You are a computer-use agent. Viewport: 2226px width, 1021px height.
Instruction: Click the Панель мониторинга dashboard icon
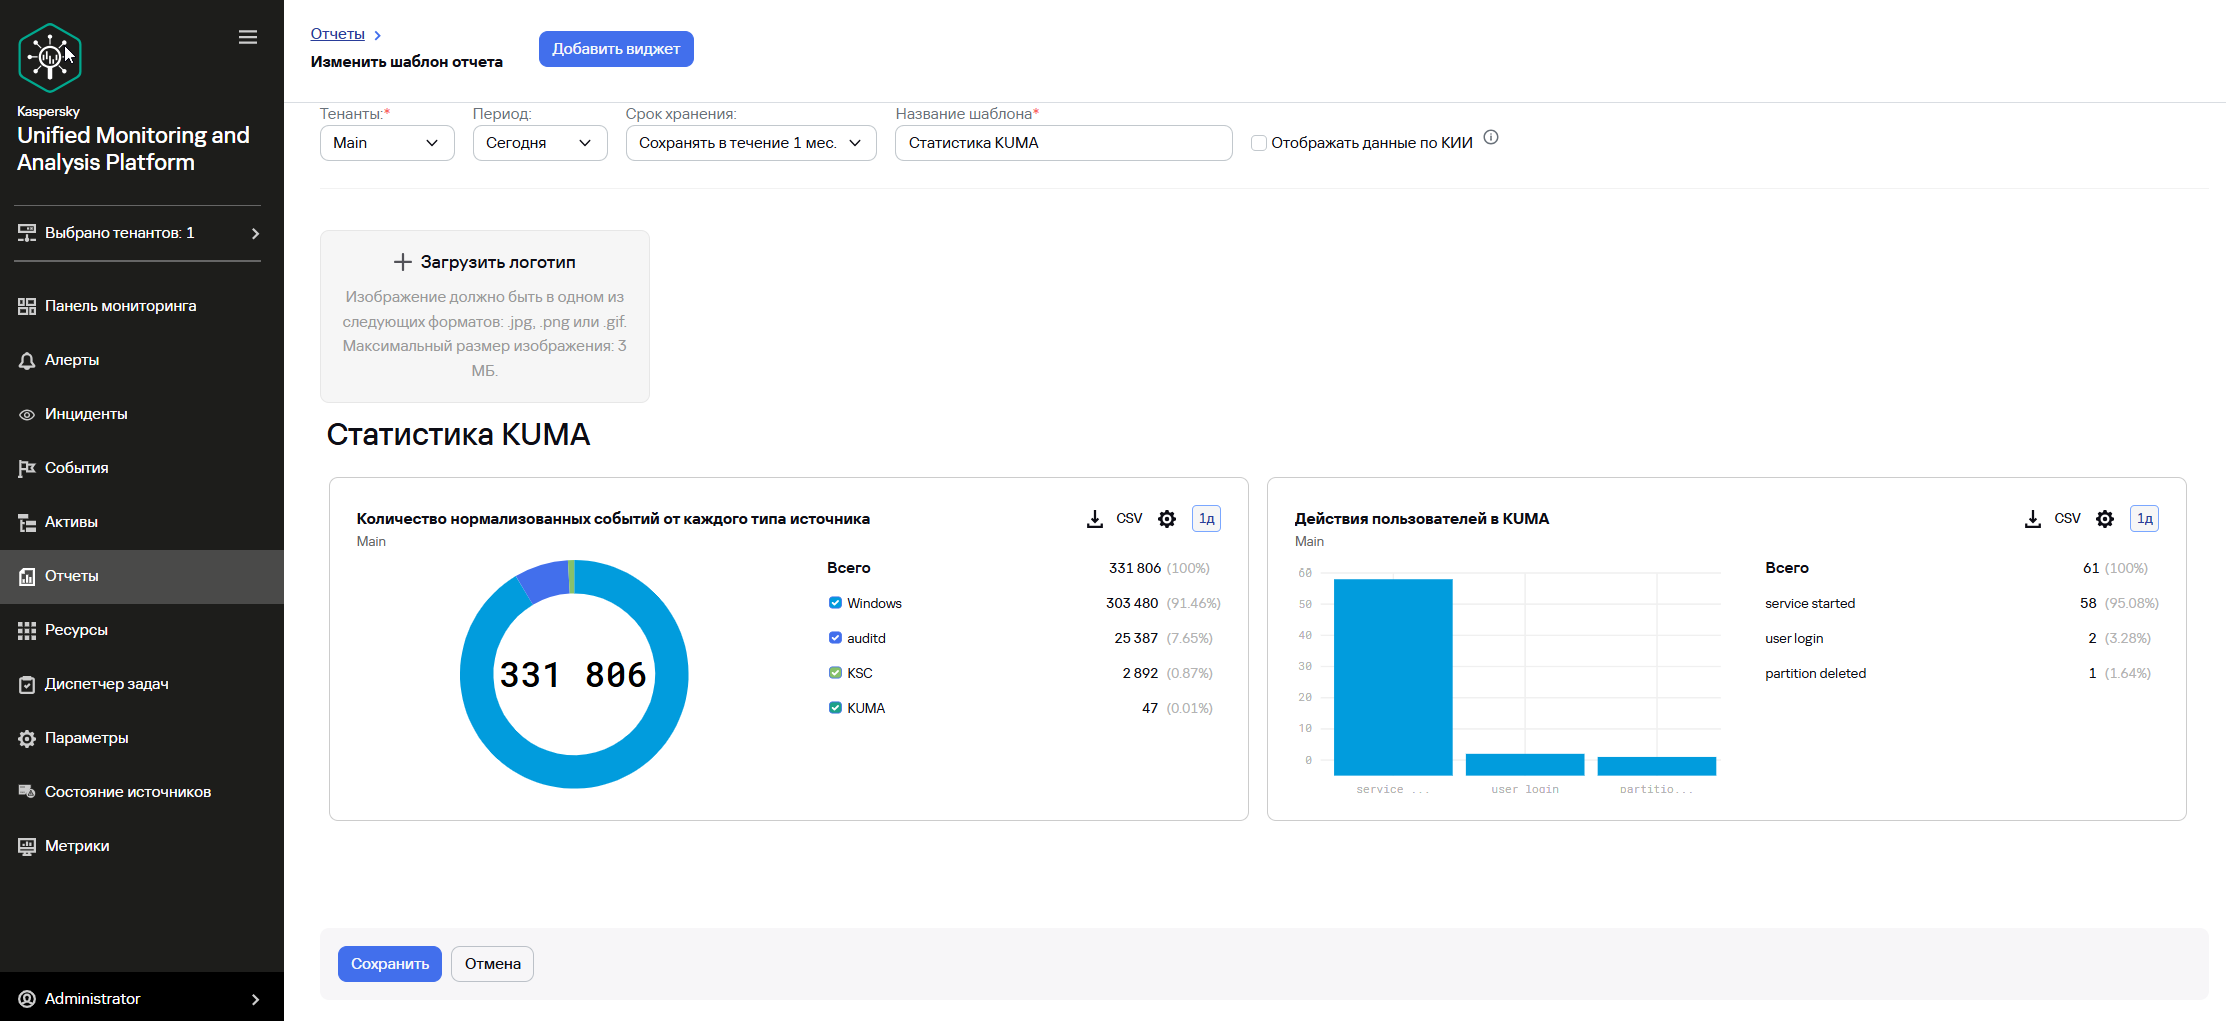tap(27, 306)
